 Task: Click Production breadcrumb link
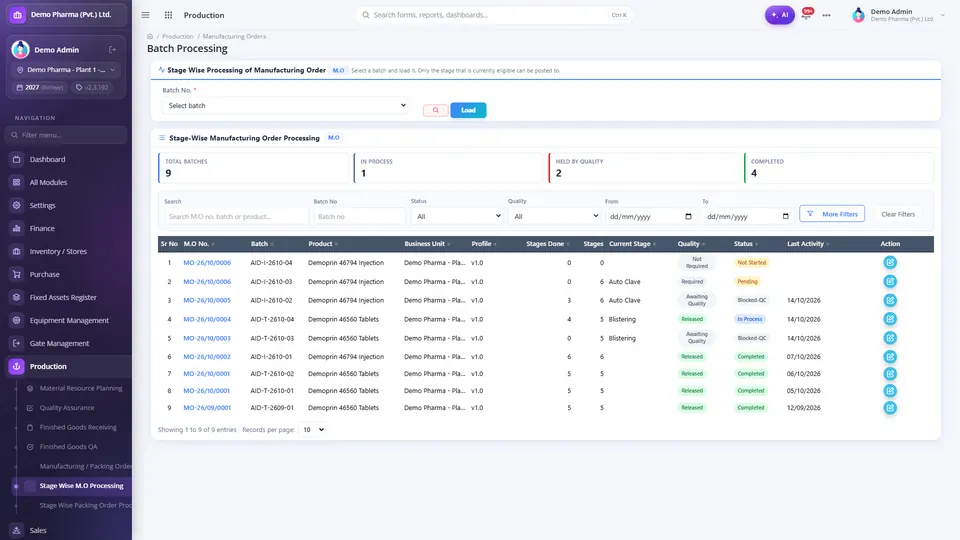(178, 36)
